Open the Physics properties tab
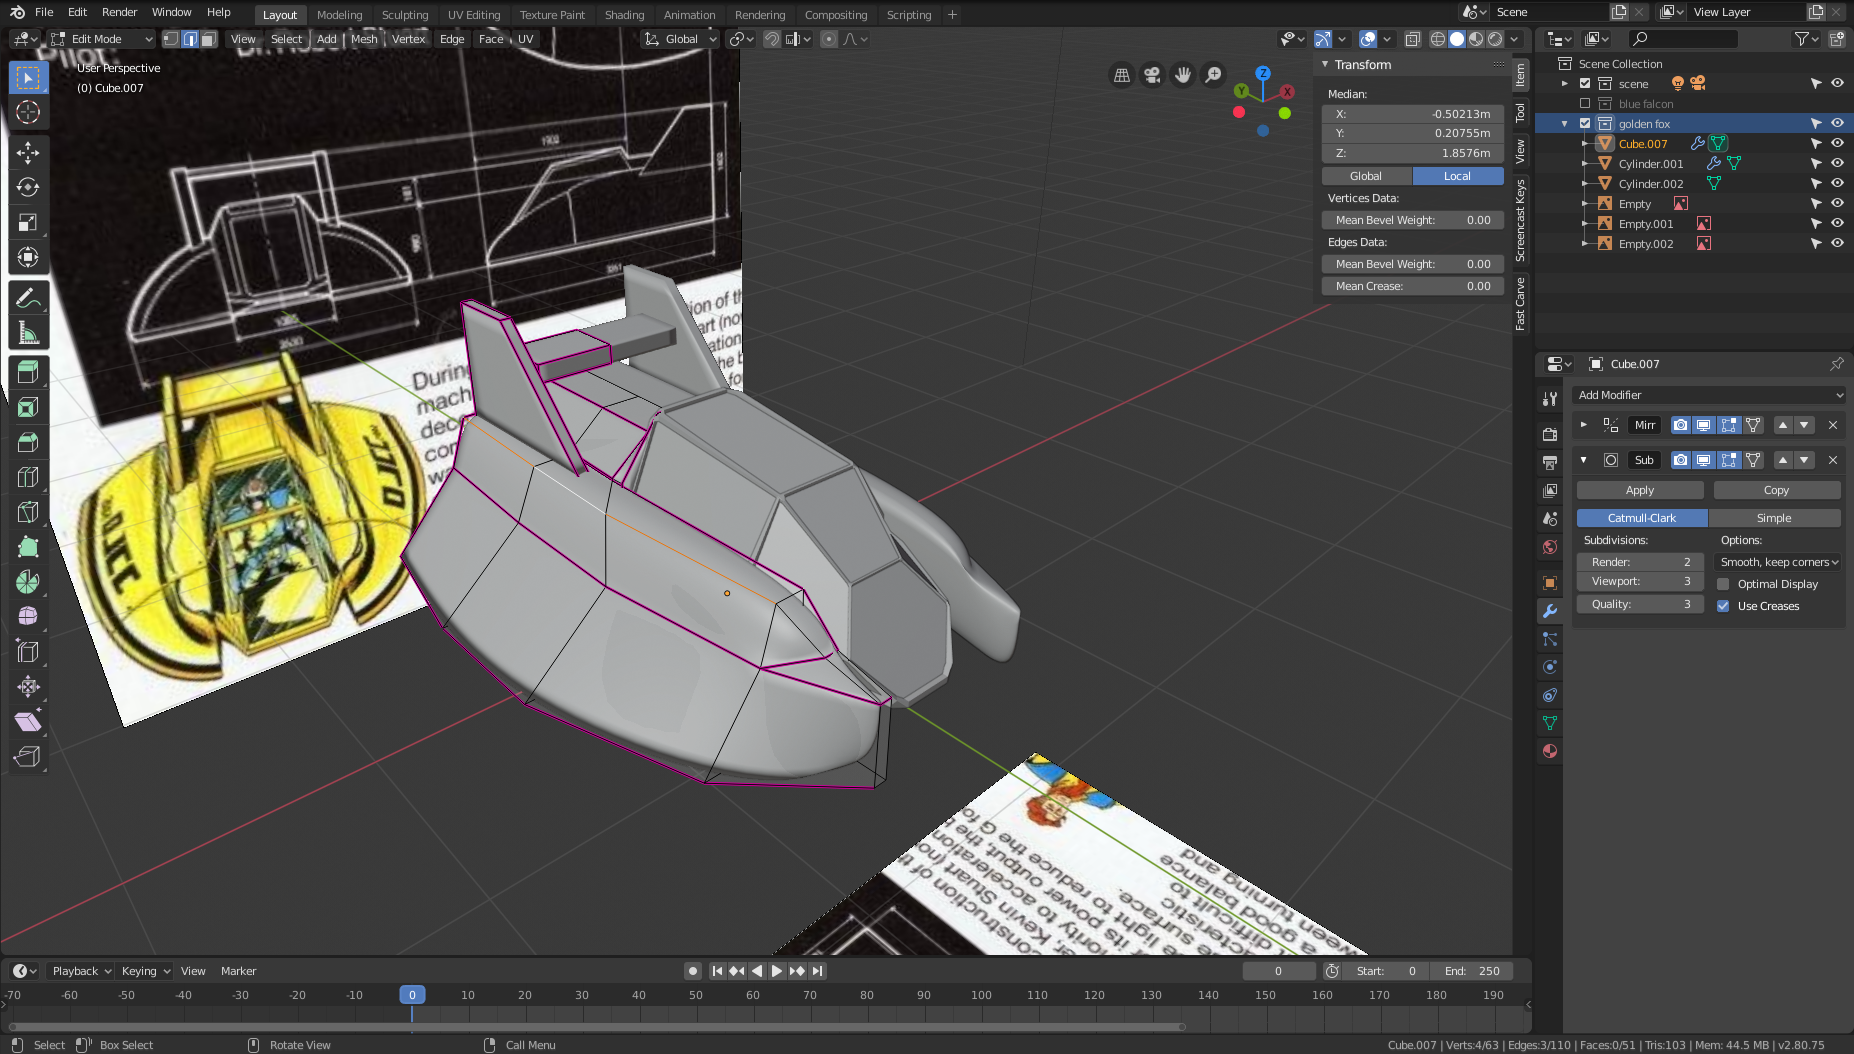Image resolution: width=1854 pixels, height=1054 pixels. click(1550, 666)
